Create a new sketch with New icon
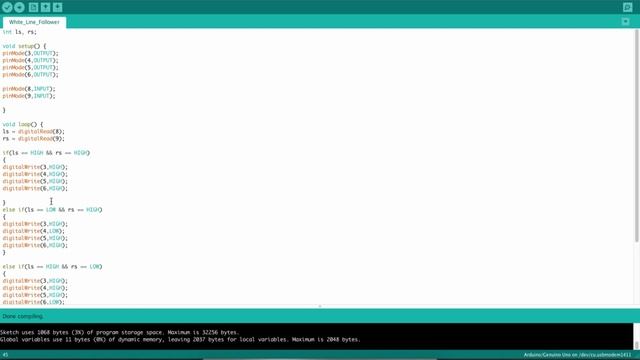 coord(33,7)
